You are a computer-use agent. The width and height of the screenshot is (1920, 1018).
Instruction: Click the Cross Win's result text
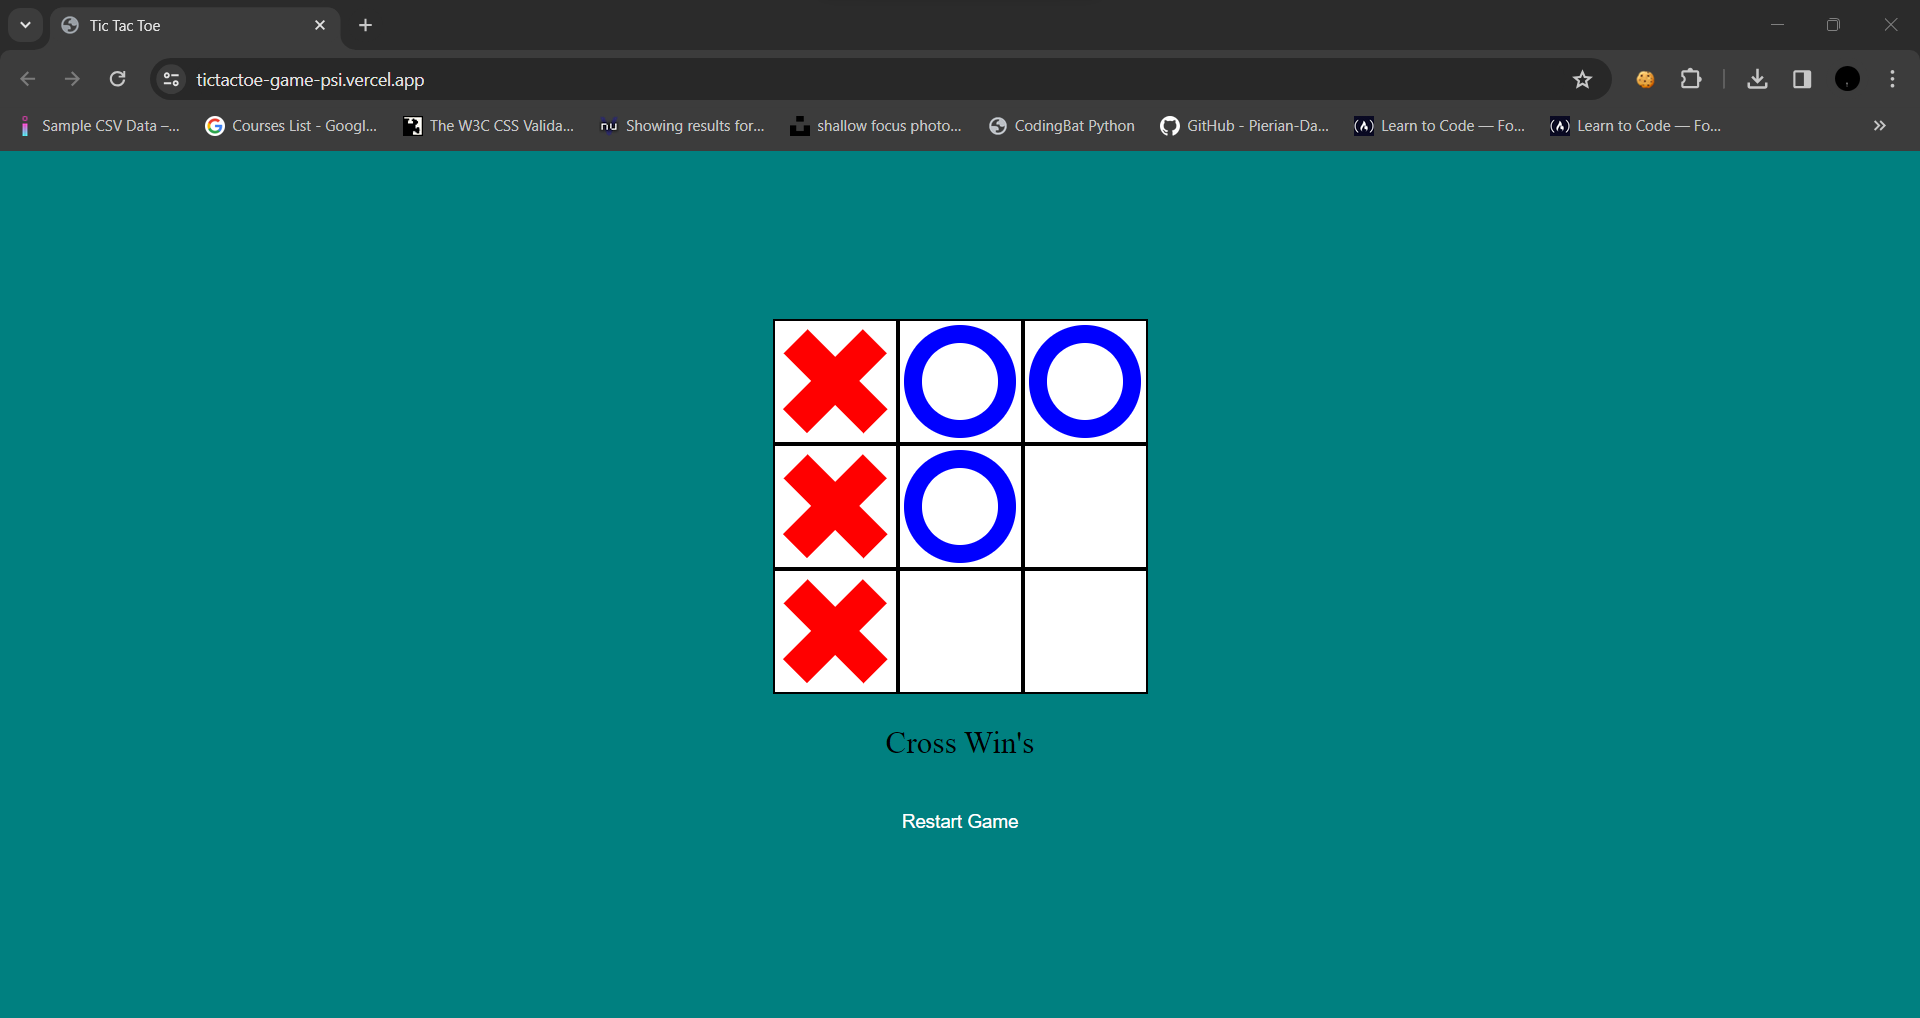960,743
